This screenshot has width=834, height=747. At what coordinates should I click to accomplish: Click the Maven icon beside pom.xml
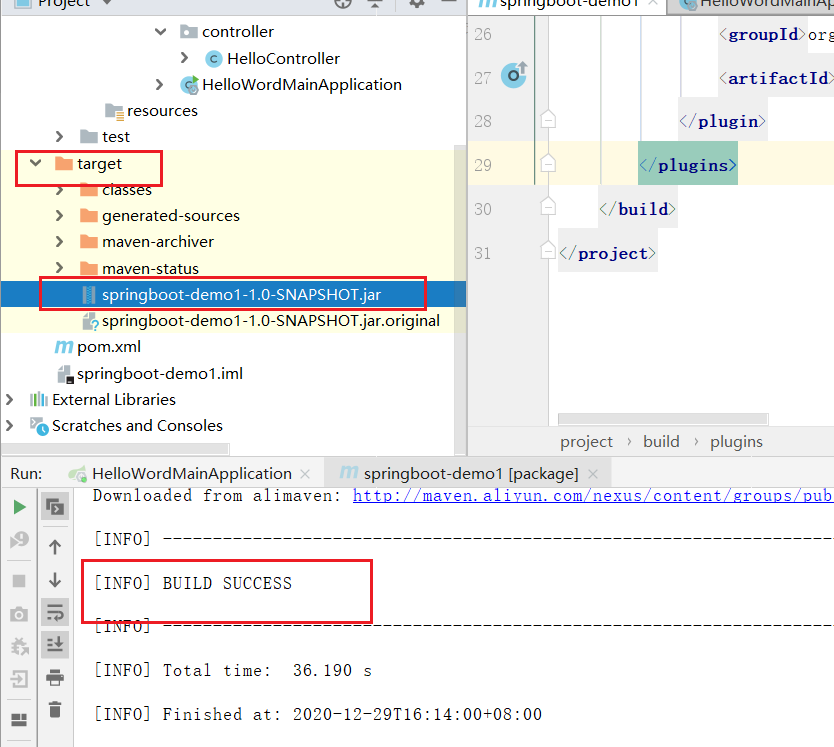63,347
